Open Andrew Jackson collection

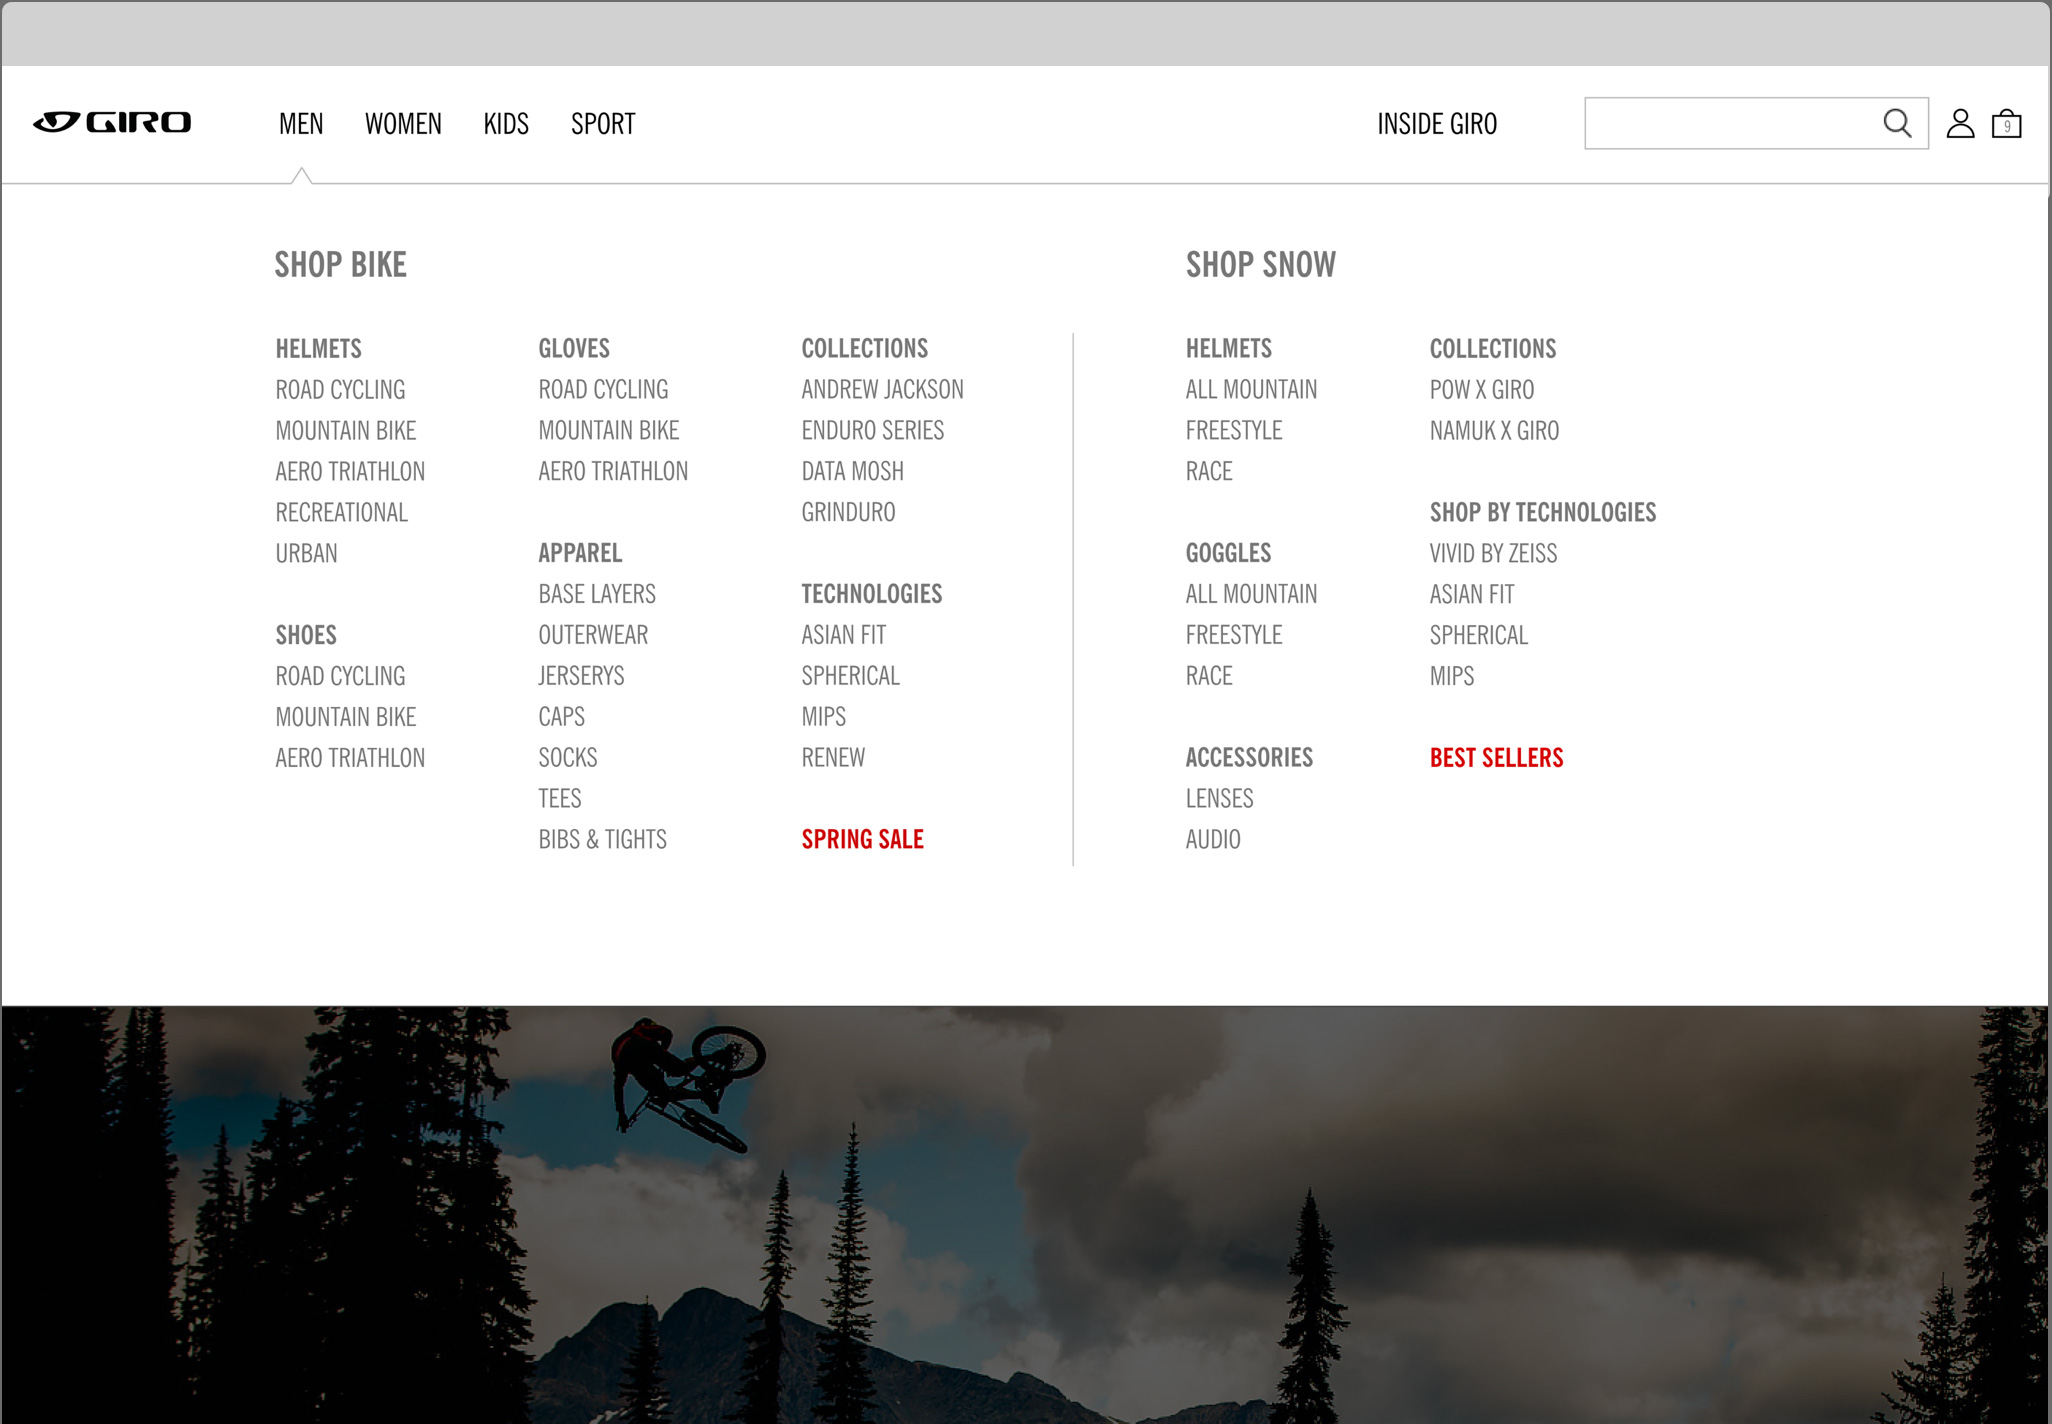(x=882, y=389)
